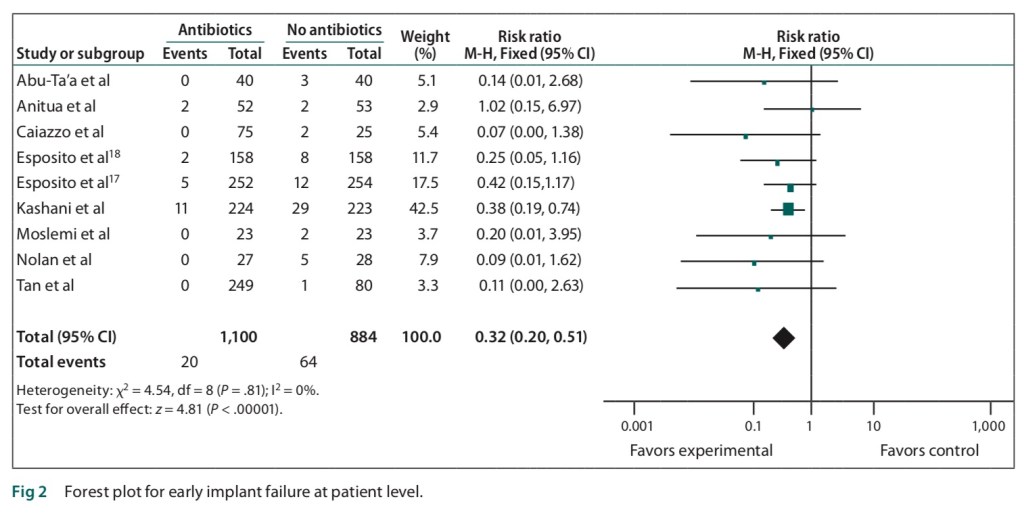Click the "Weight (%)" column header
The image size is (1024, 514).
(x=425, y=45)
